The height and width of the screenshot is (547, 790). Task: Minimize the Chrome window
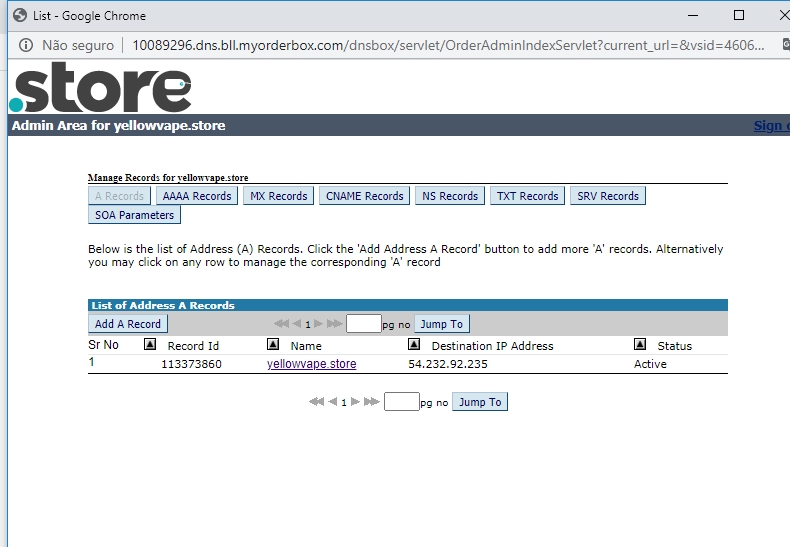tap(693, 15)
